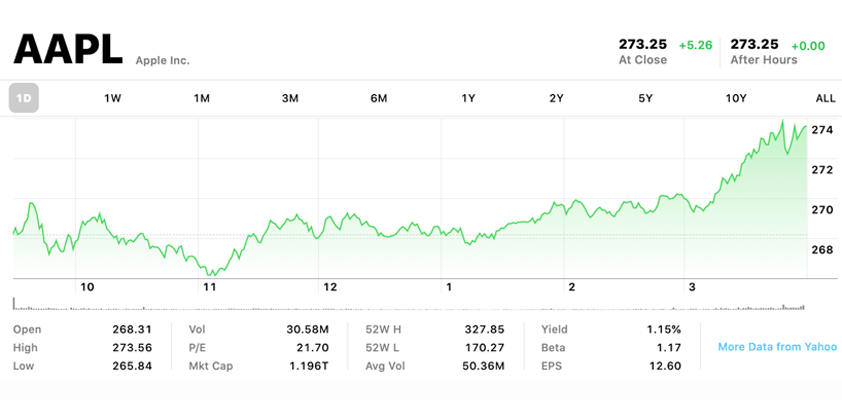Select the 1D time range tab

(24, 98)
